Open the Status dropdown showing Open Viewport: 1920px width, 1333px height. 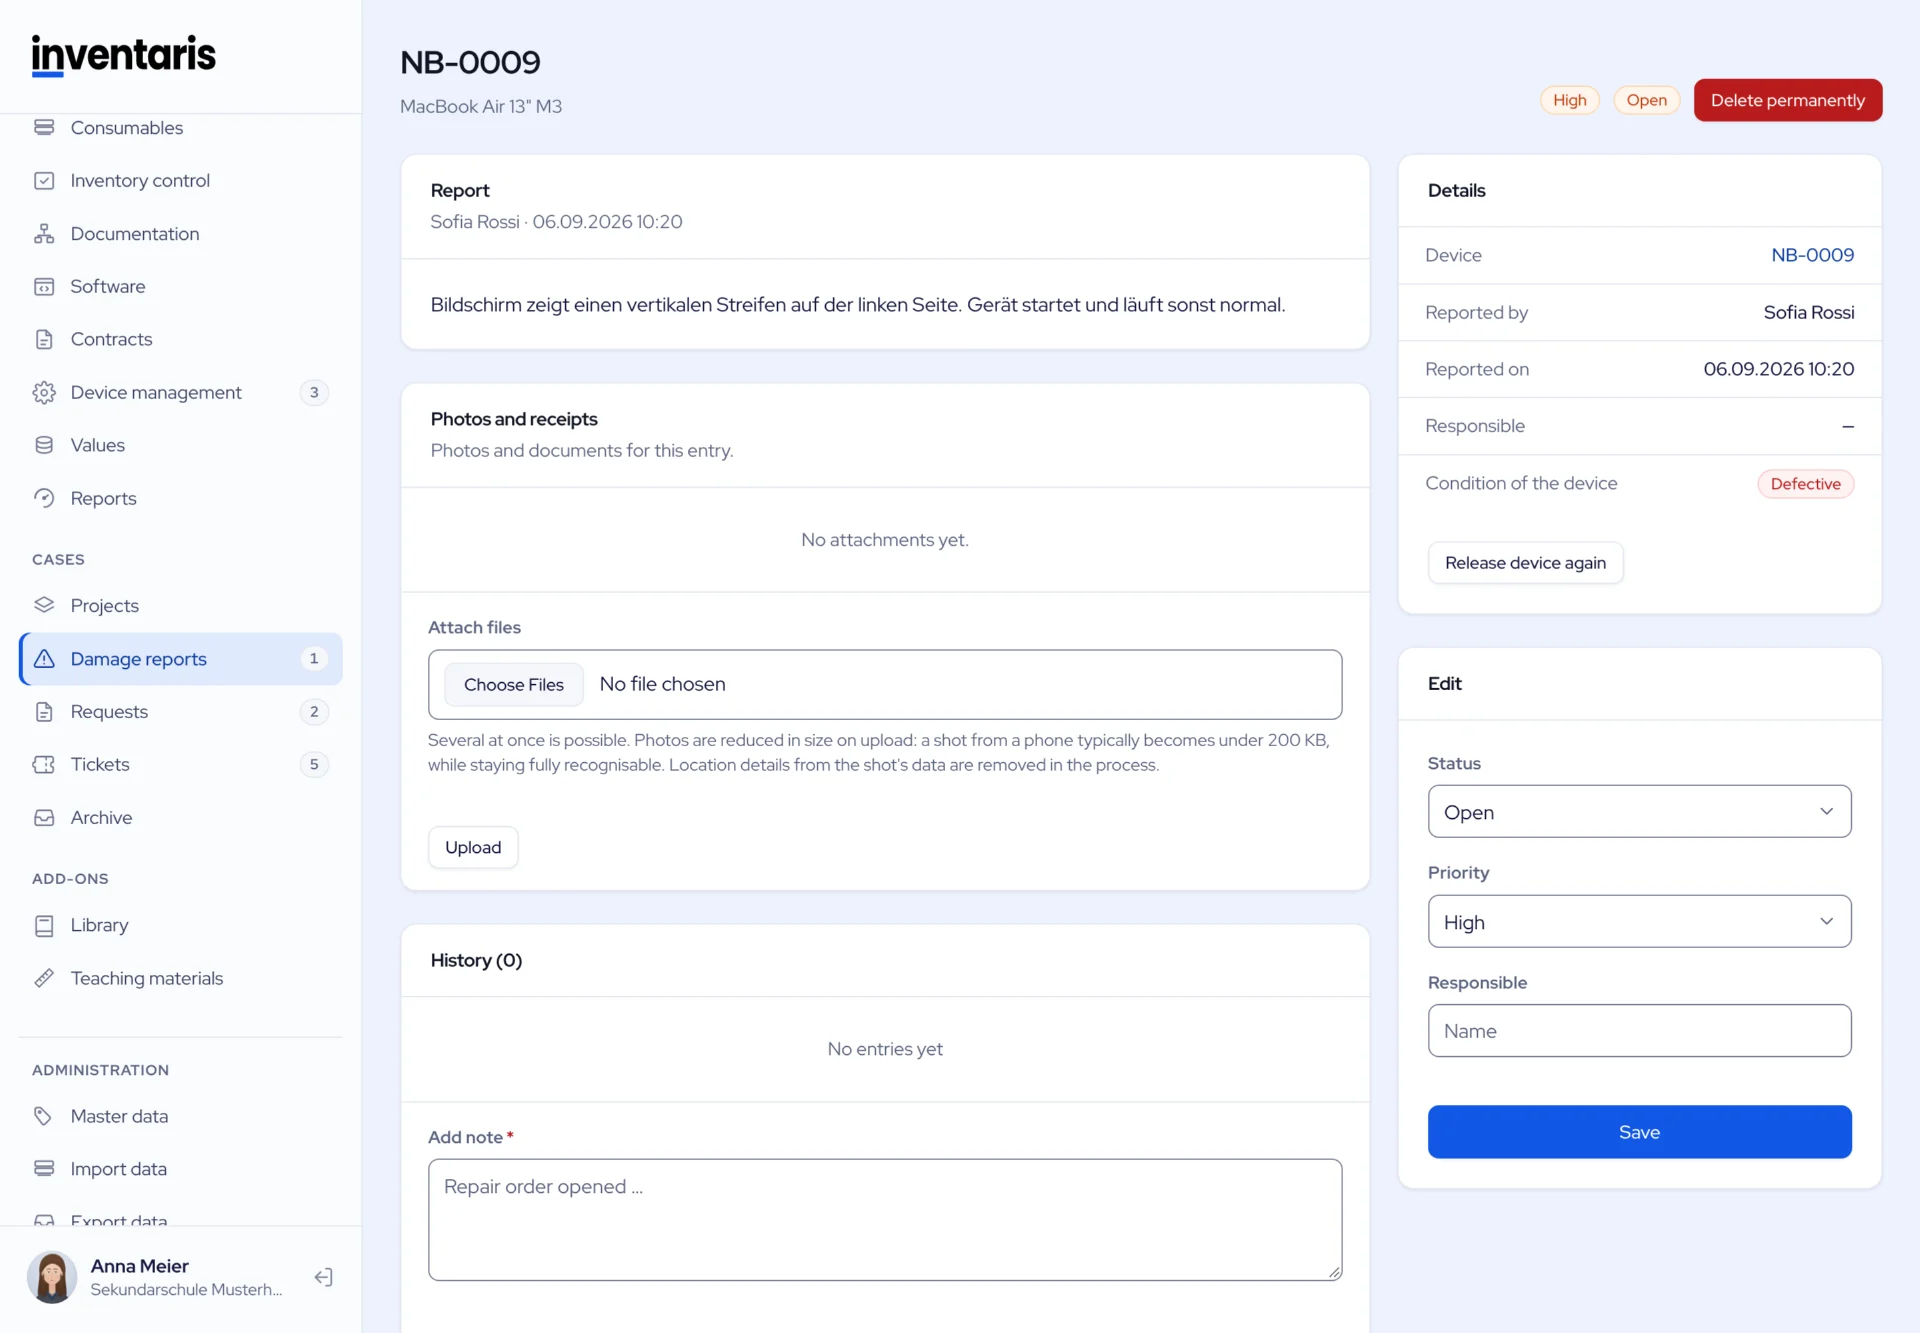point(1639,812)
